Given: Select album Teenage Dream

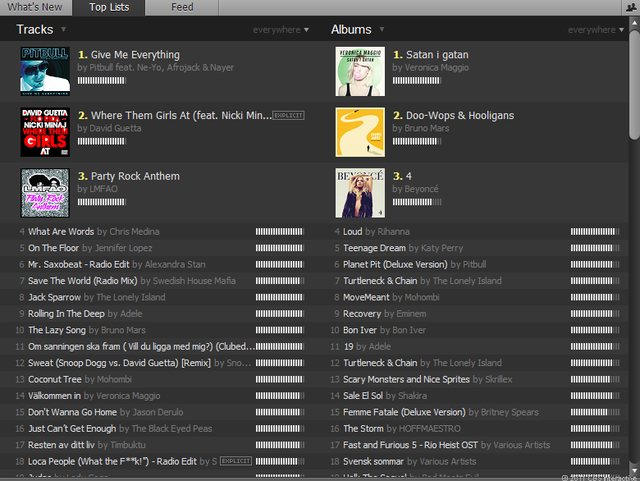Looking at the screenshot, I should click(x=374, y=248).
